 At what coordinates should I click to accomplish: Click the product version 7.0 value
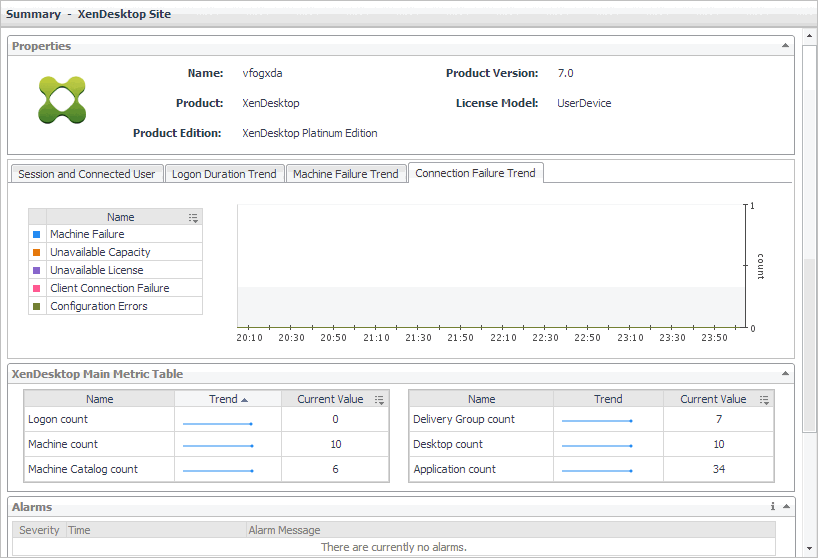(566, 73)
